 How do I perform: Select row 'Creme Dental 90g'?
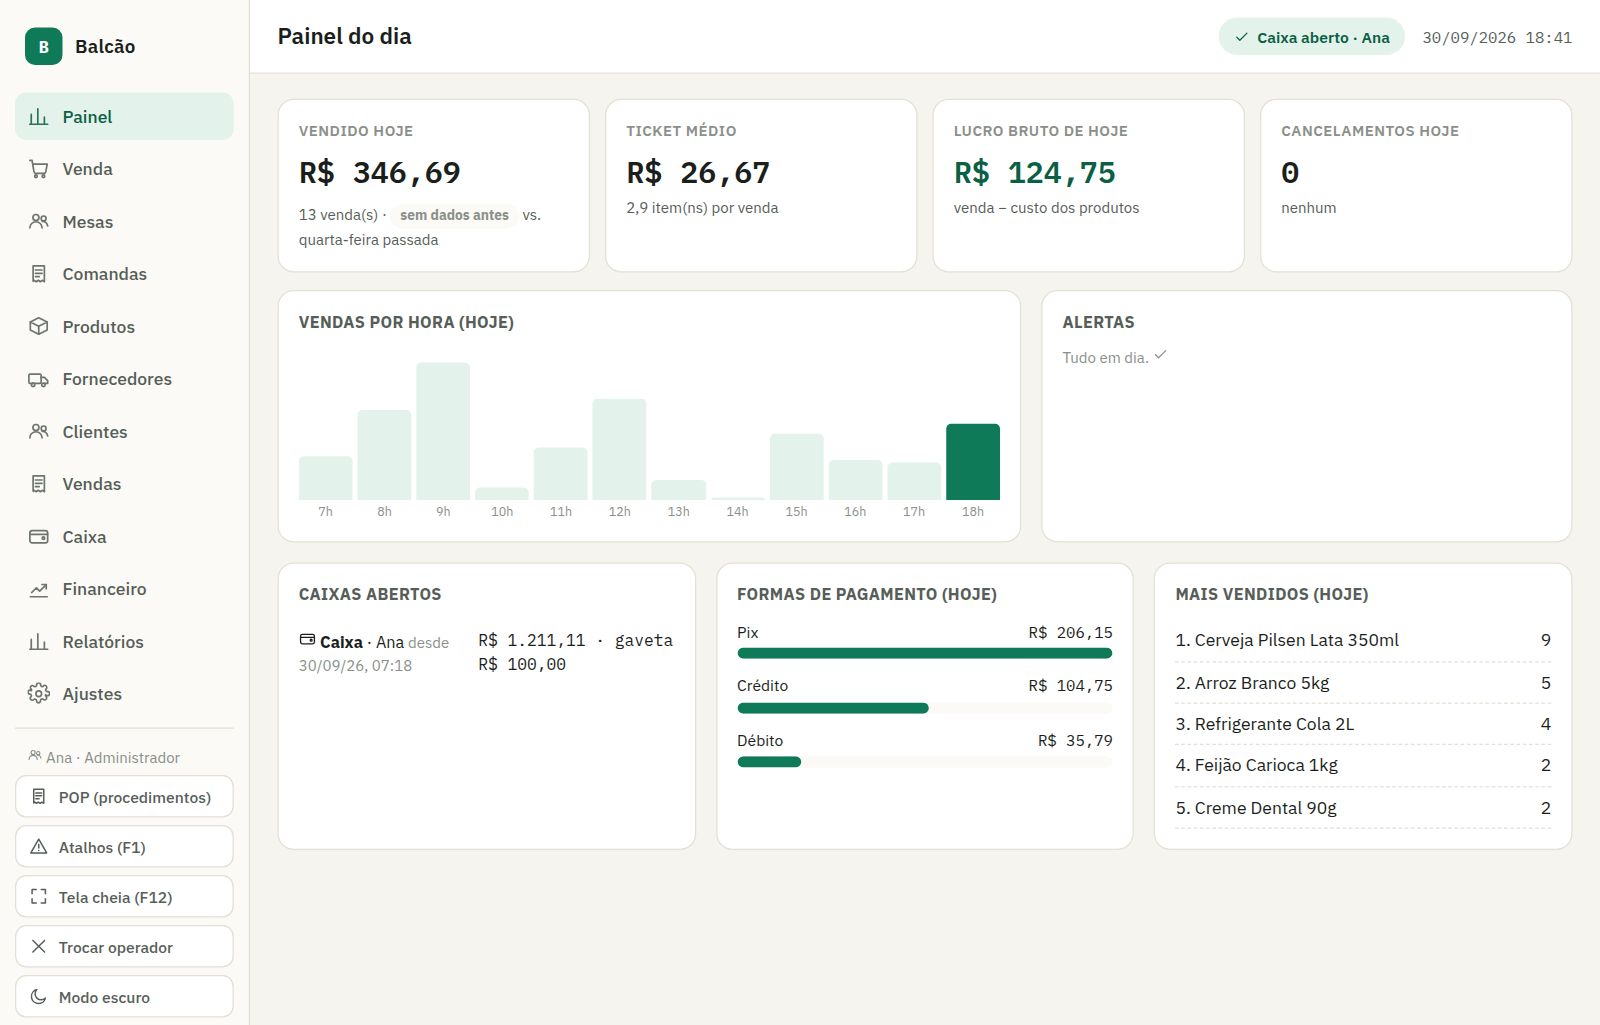(x=1363, y=808)
